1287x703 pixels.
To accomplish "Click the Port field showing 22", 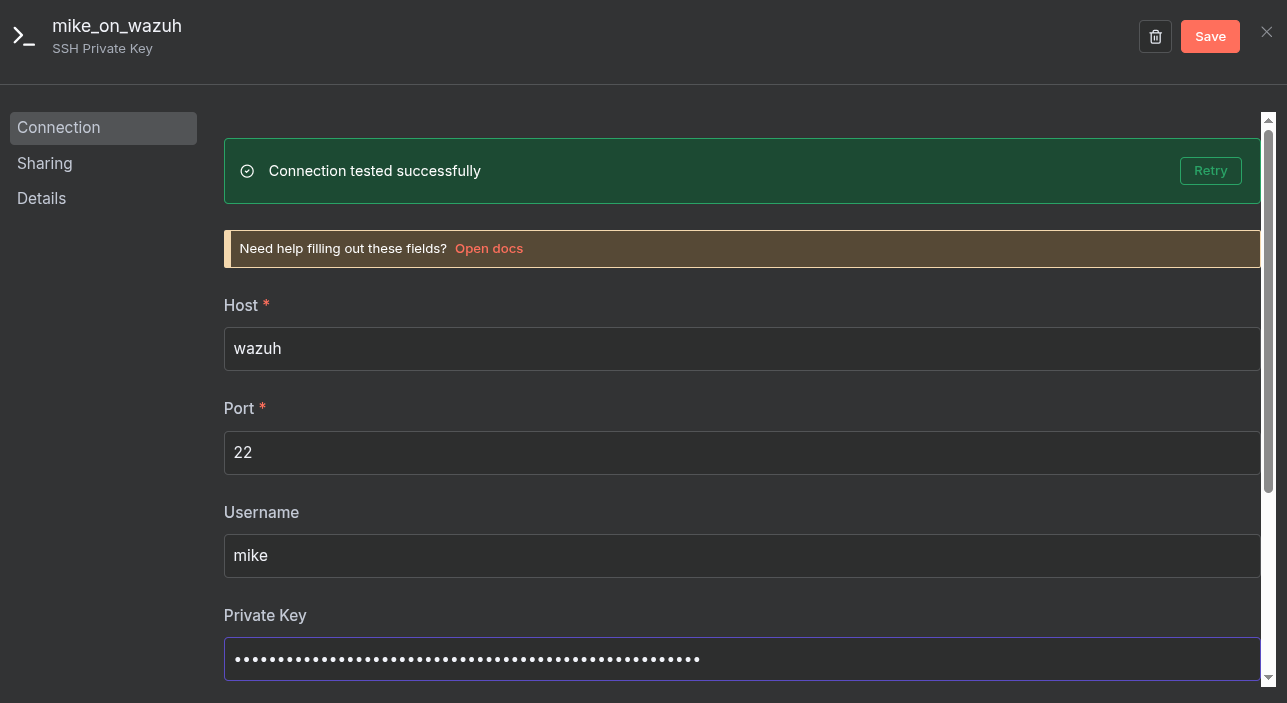I will click(x=741, y=453).
